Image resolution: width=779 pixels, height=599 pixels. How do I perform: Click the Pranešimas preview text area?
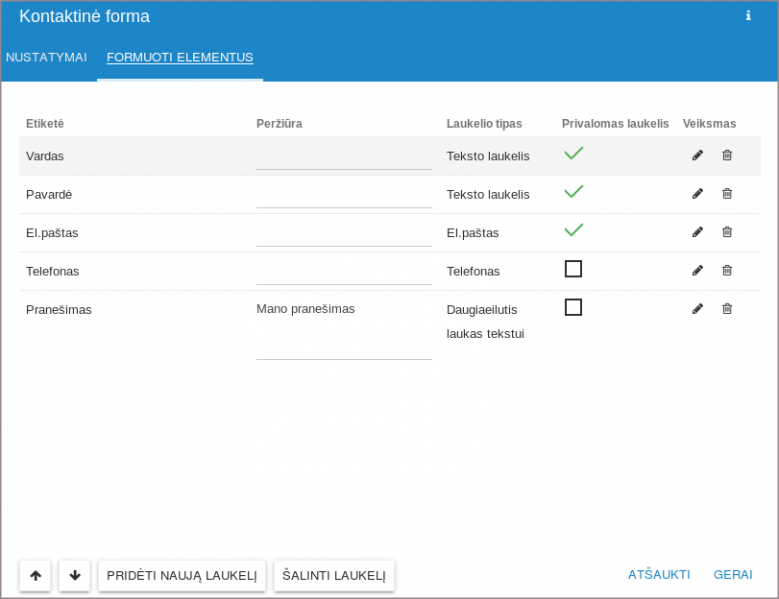[344, 328]
